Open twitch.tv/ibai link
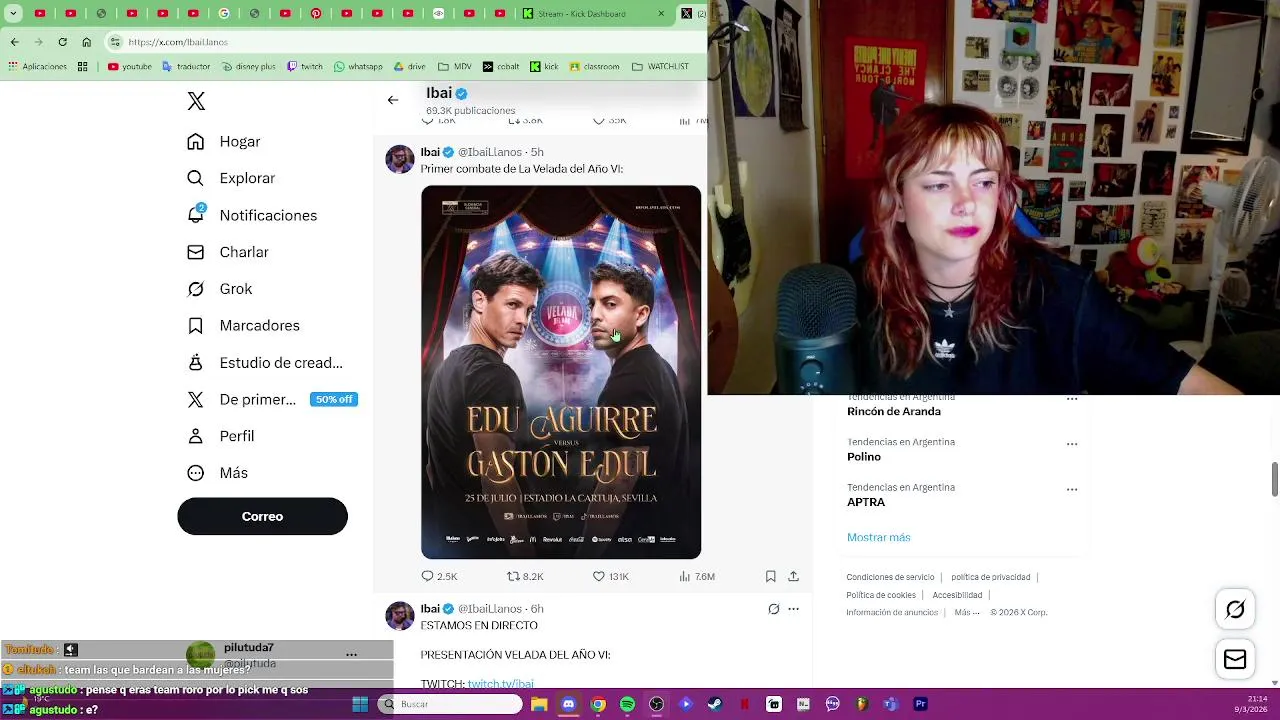This screenshot has width=1280, height=720. tap(500, 683)
